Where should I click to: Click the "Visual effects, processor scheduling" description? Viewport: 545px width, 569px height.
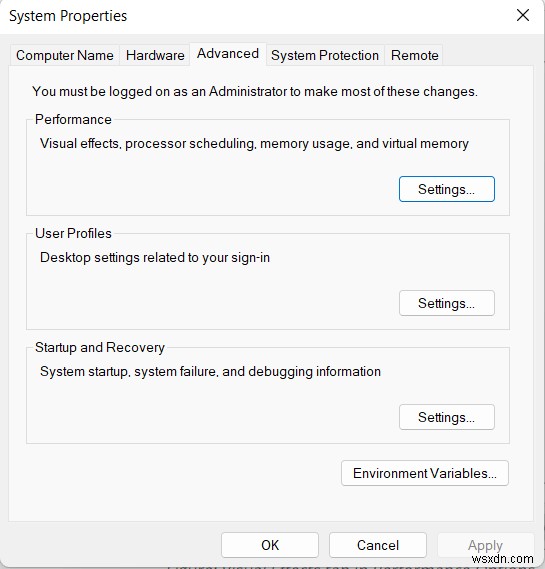[x=254, y=144]
